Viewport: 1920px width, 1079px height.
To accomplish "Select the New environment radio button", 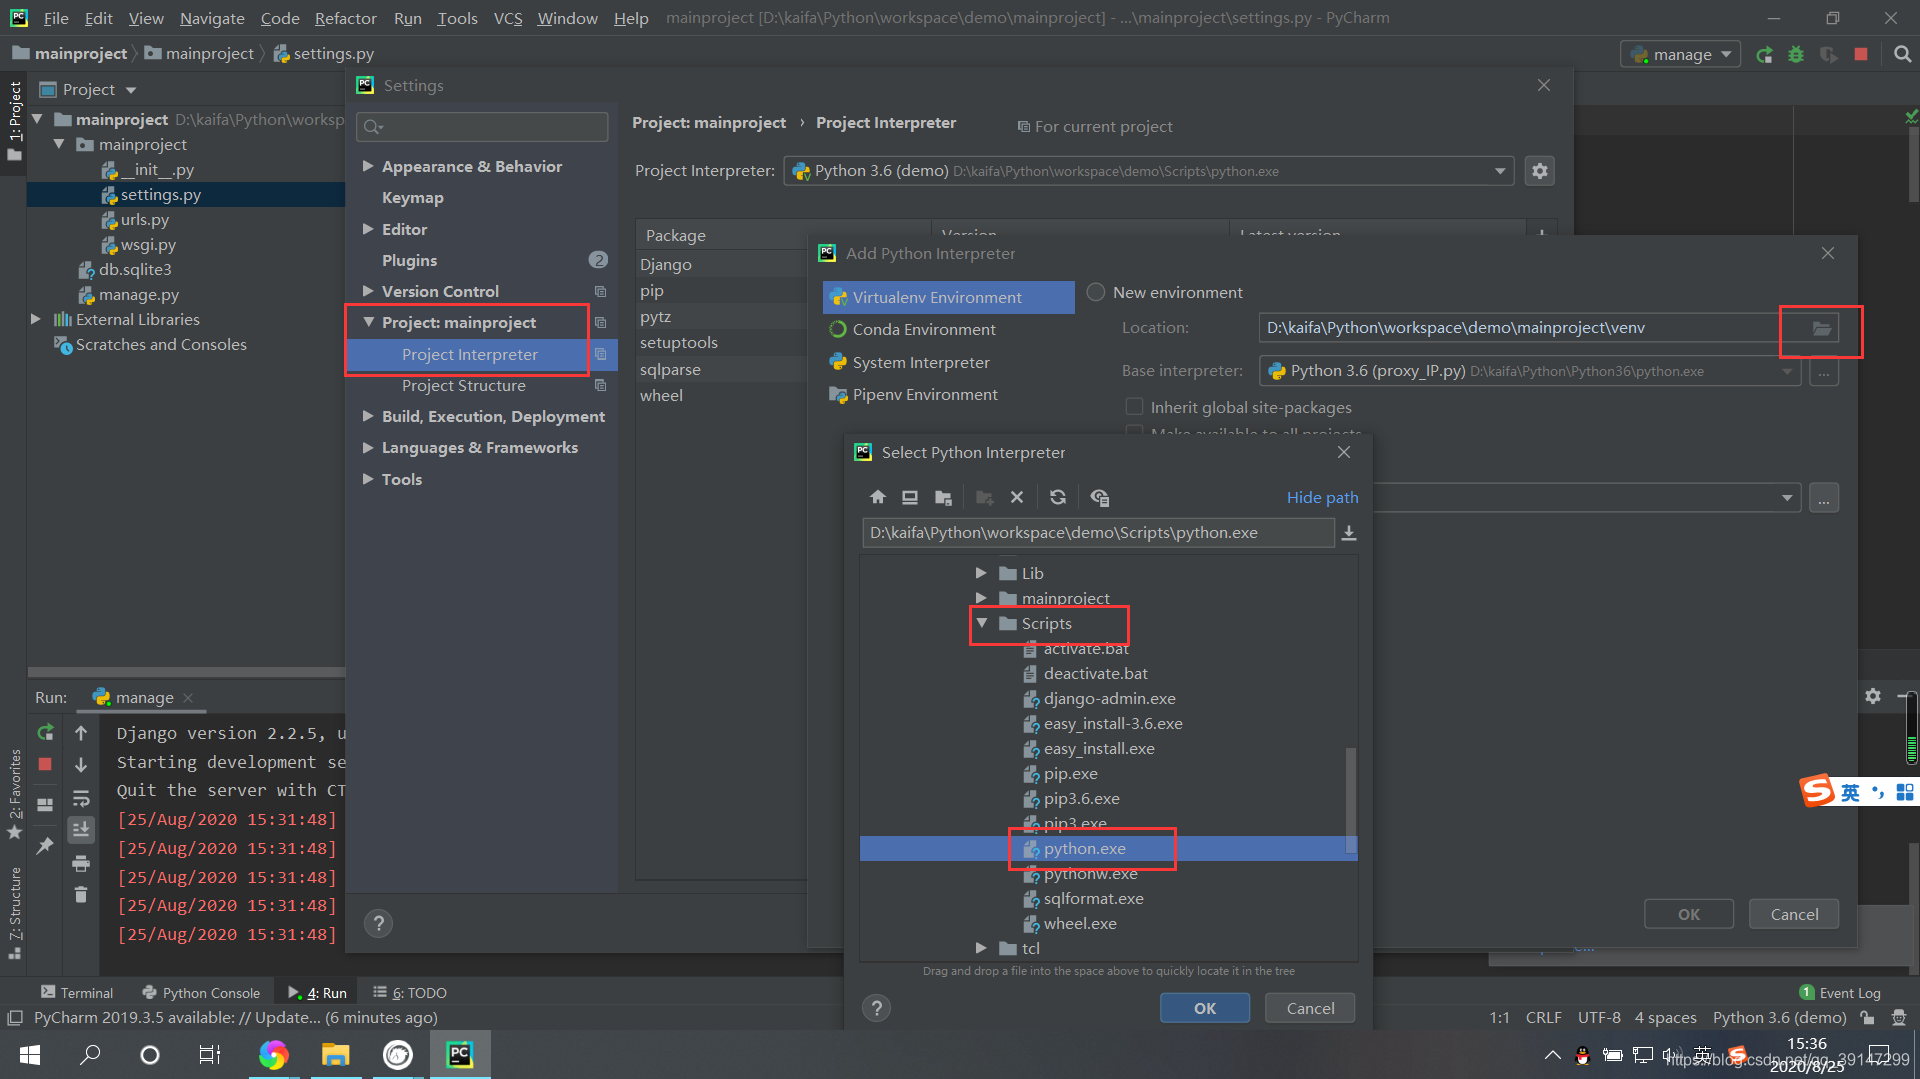I will [x=1096, y=292].
